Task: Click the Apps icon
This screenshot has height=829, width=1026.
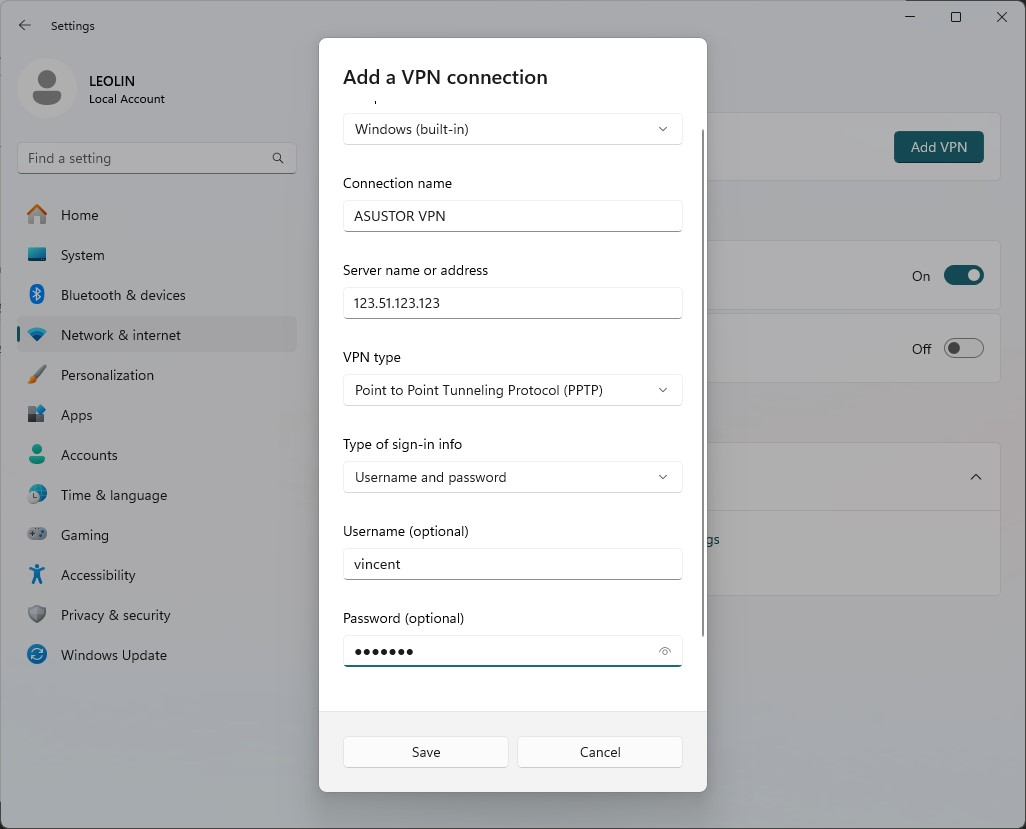Action: point(37,415)
